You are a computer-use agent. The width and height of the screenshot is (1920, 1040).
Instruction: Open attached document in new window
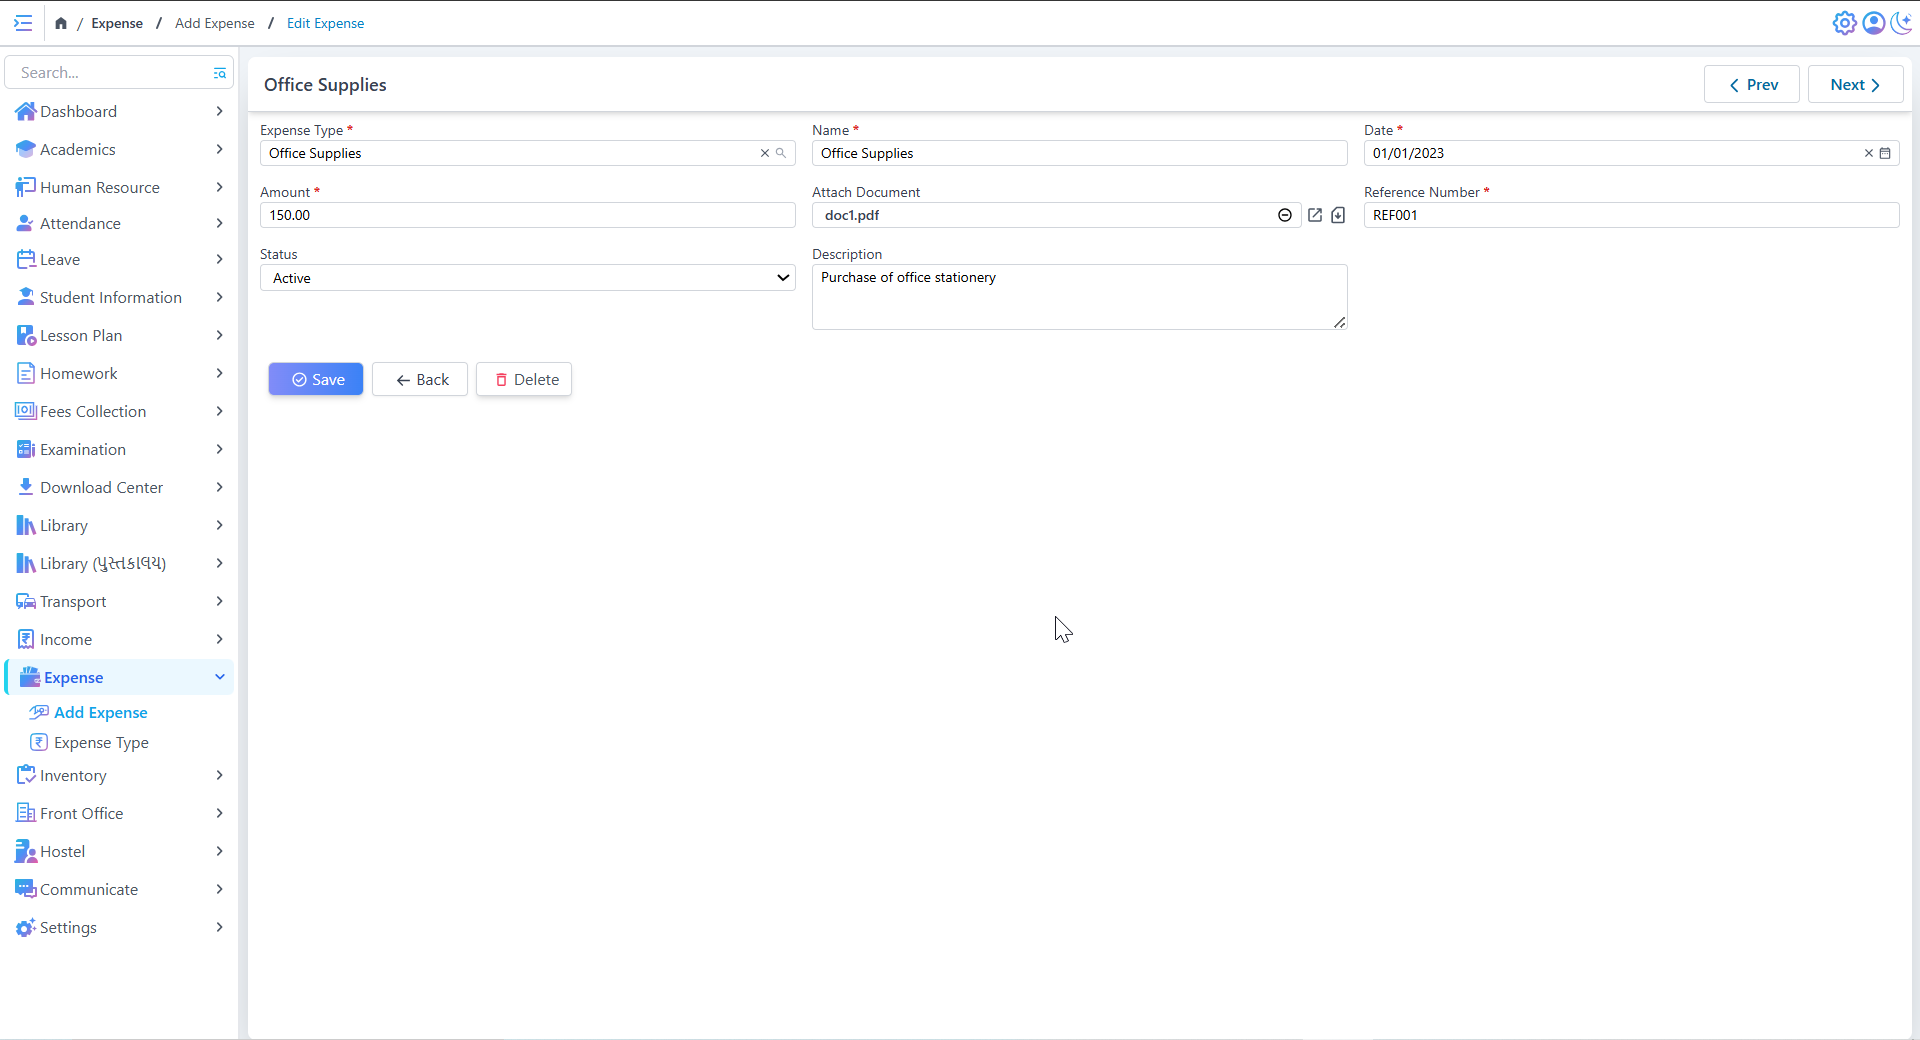coord(1315,215)
